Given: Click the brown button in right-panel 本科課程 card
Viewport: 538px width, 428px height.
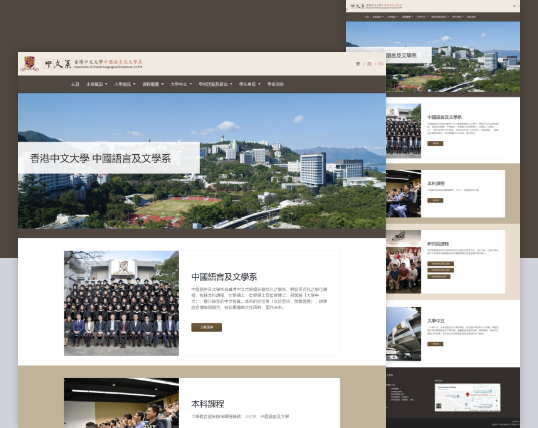Looking at the screenshot, I should (435, 200).
